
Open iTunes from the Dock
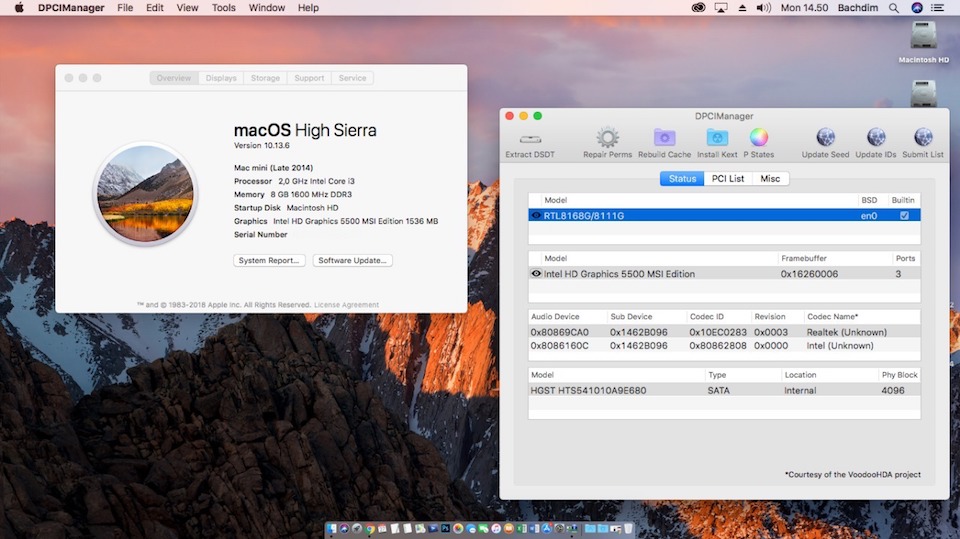click(496, 529)
